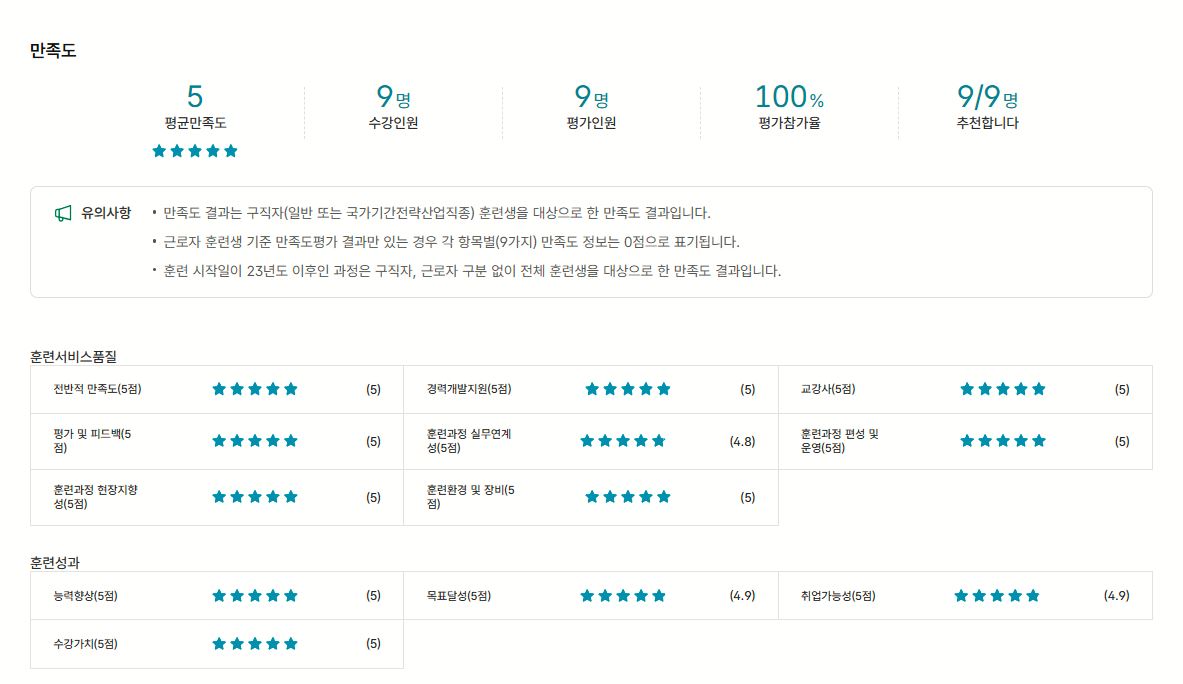Click the 훈련서비스품질 section label
1183x684 pixels.
[74, 356]
